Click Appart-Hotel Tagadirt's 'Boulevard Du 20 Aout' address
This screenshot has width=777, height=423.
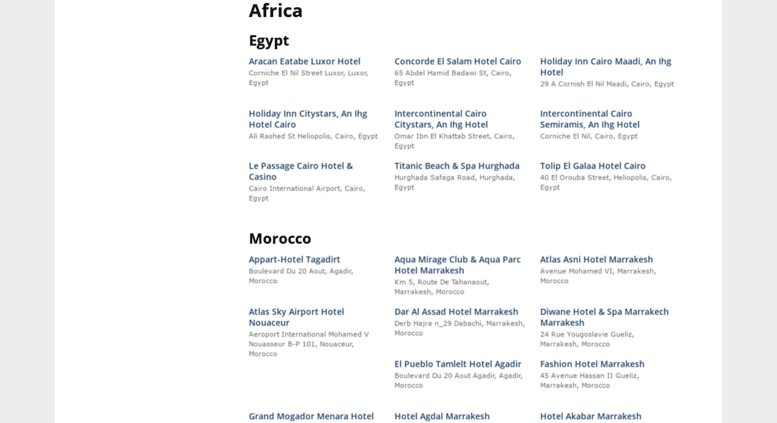(x=301, y=276)
